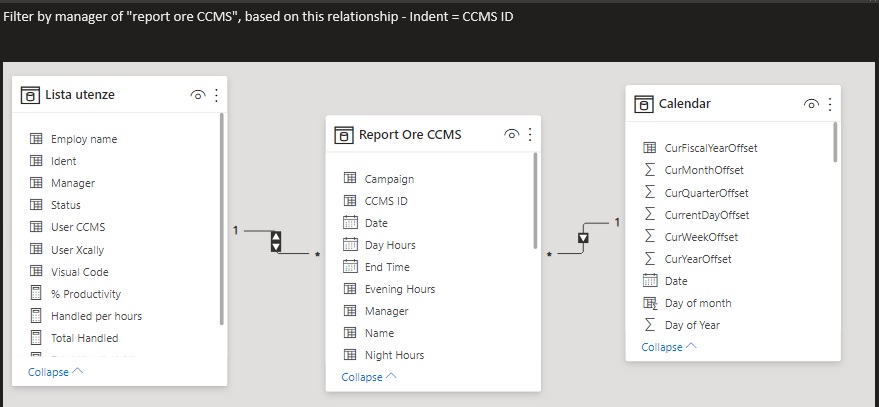879x407 pixels.
Task: Select the Day of Year field
Action: (x=692, y=325)
